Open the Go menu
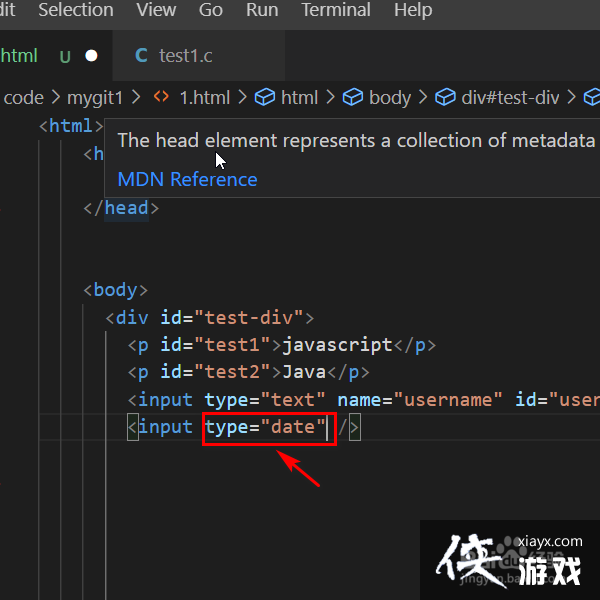Image resolution: width=600 pixels, height=600 pixels. [x=210, y=10]
